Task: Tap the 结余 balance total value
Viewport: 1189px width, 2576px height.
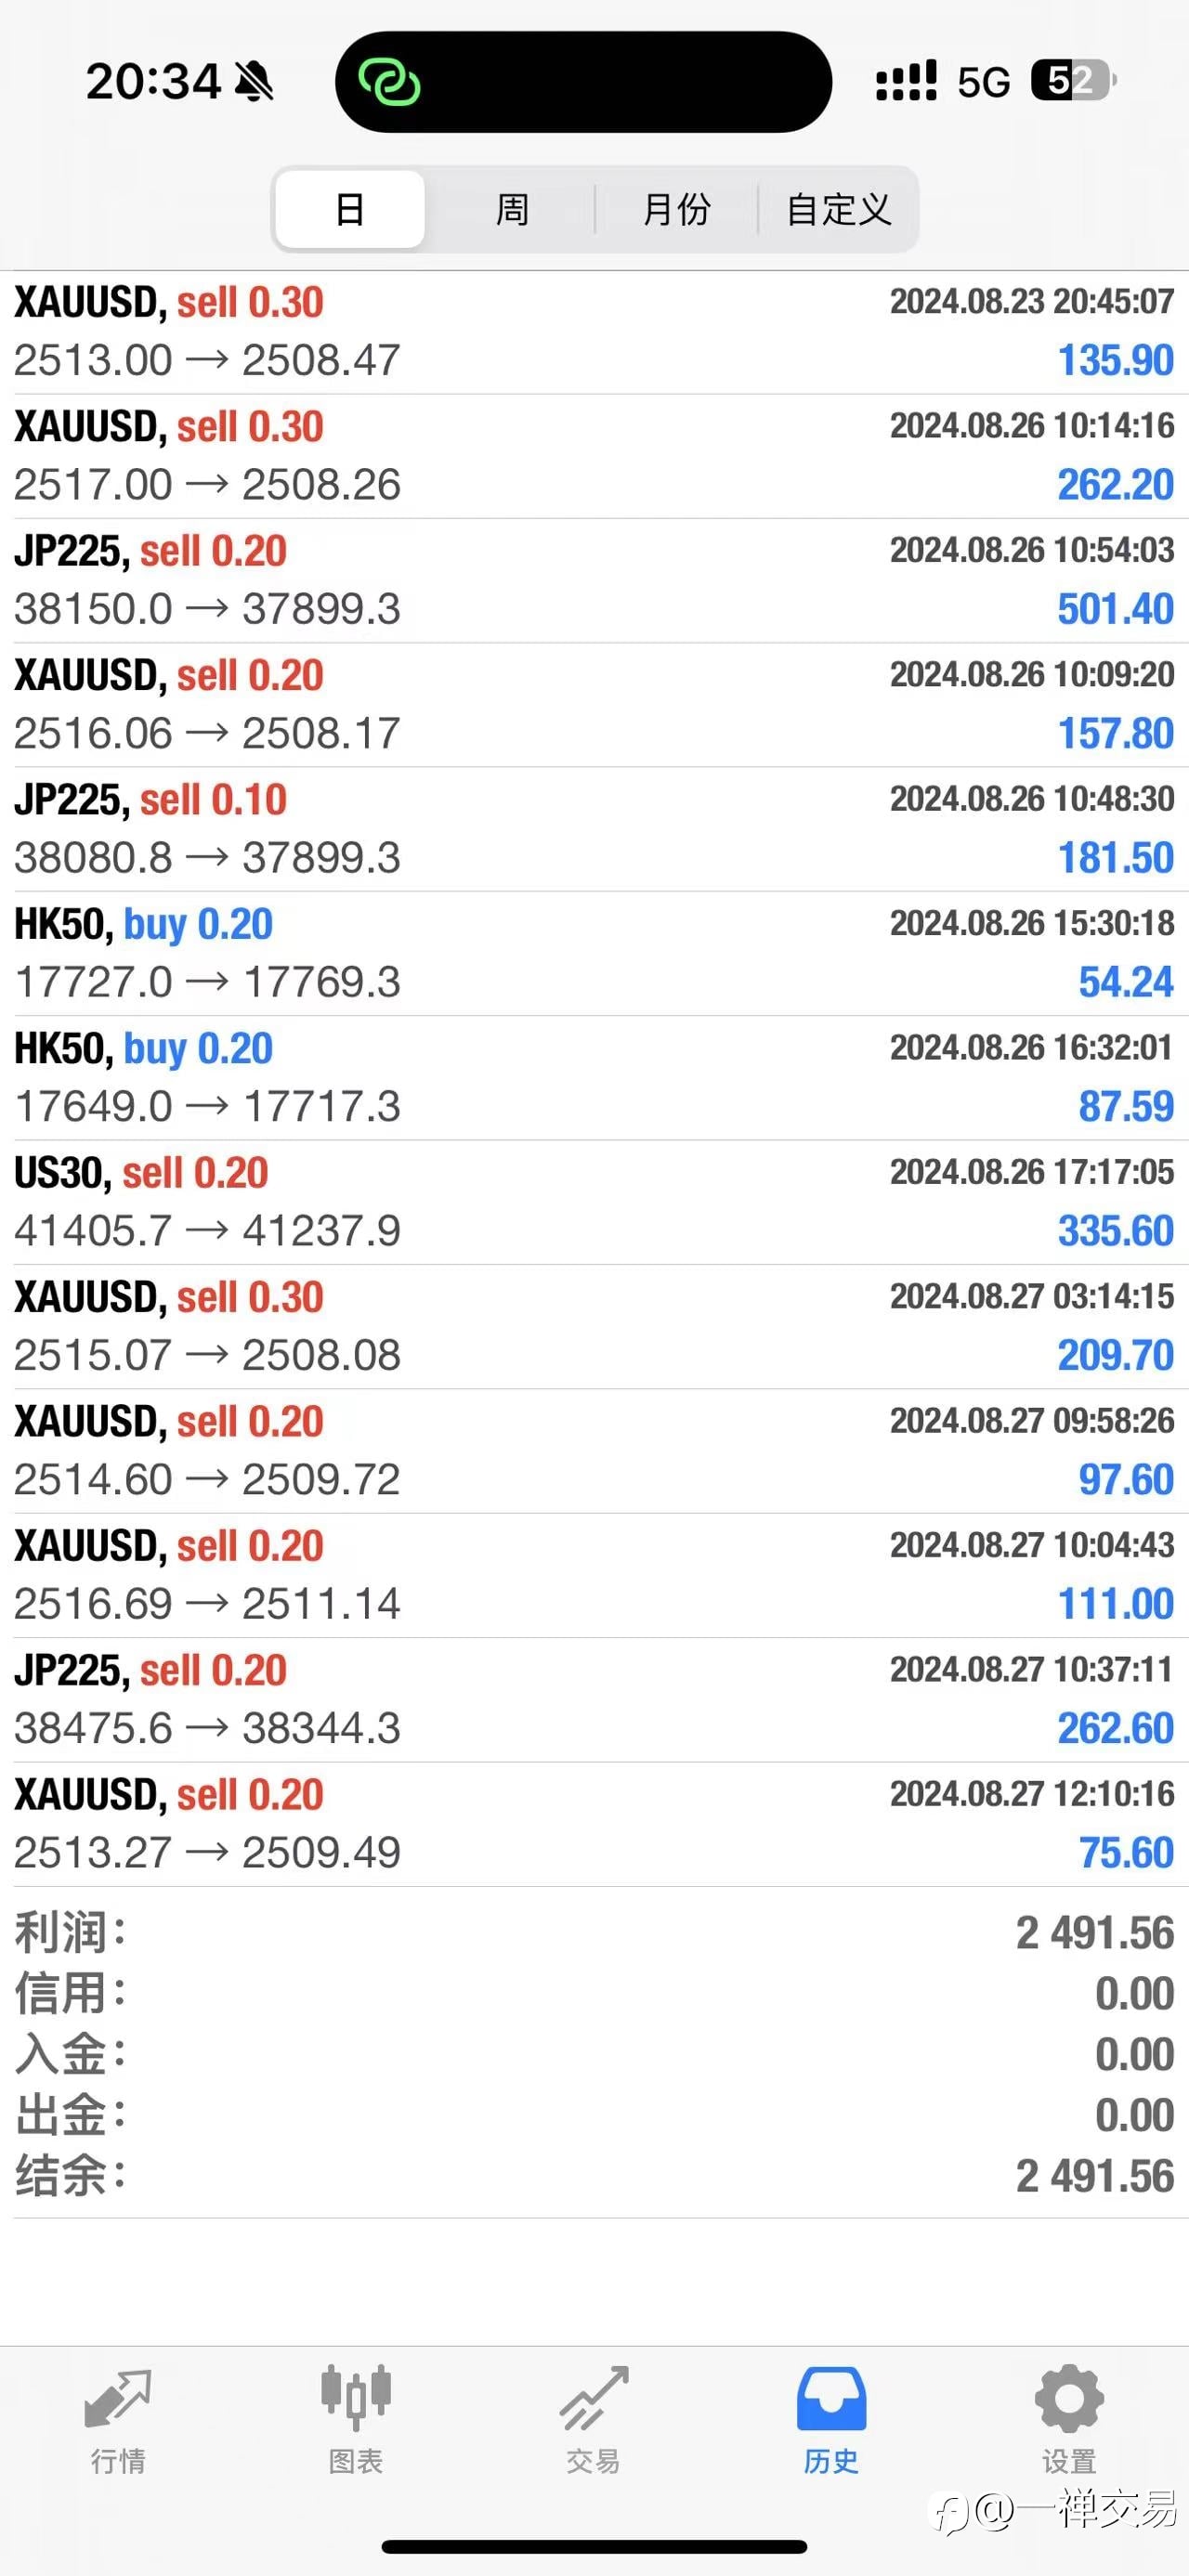Action: 1095,2176
